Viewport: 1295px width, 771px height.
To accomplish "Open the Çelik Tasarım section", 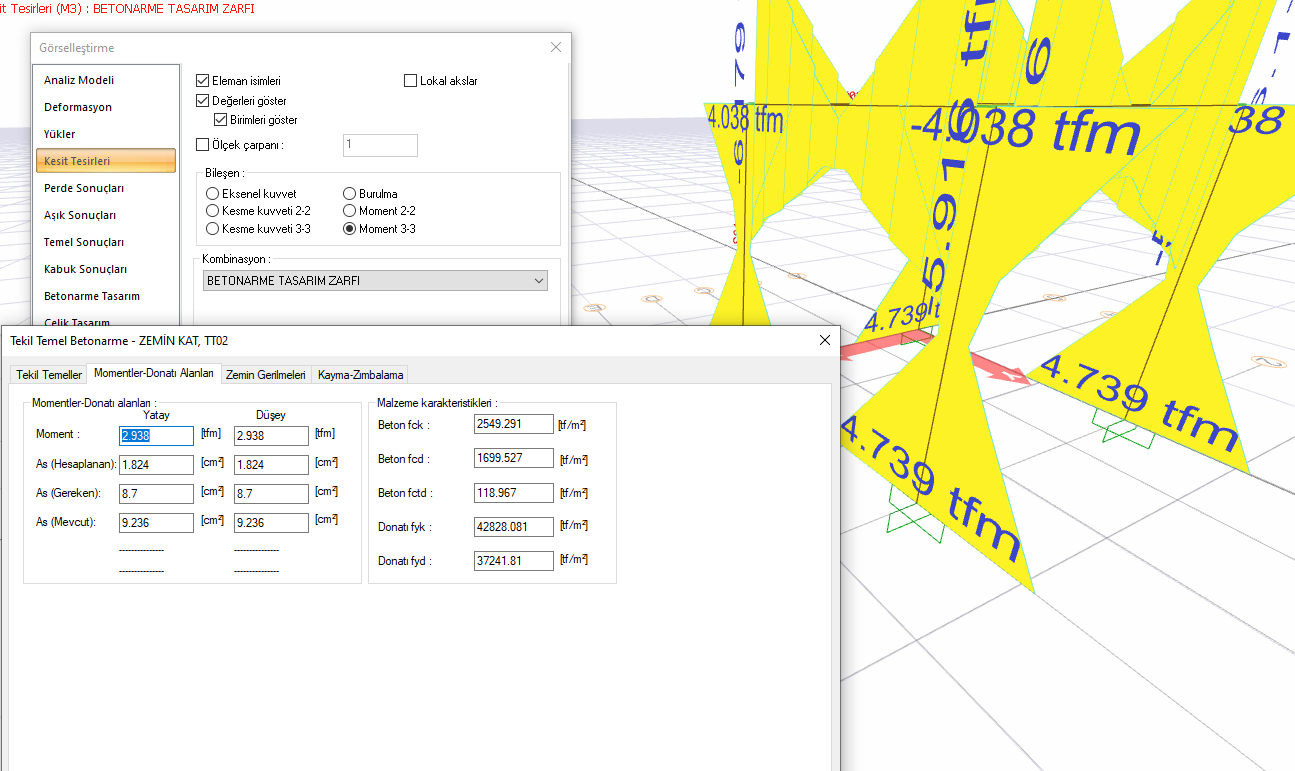I will 106,321.
